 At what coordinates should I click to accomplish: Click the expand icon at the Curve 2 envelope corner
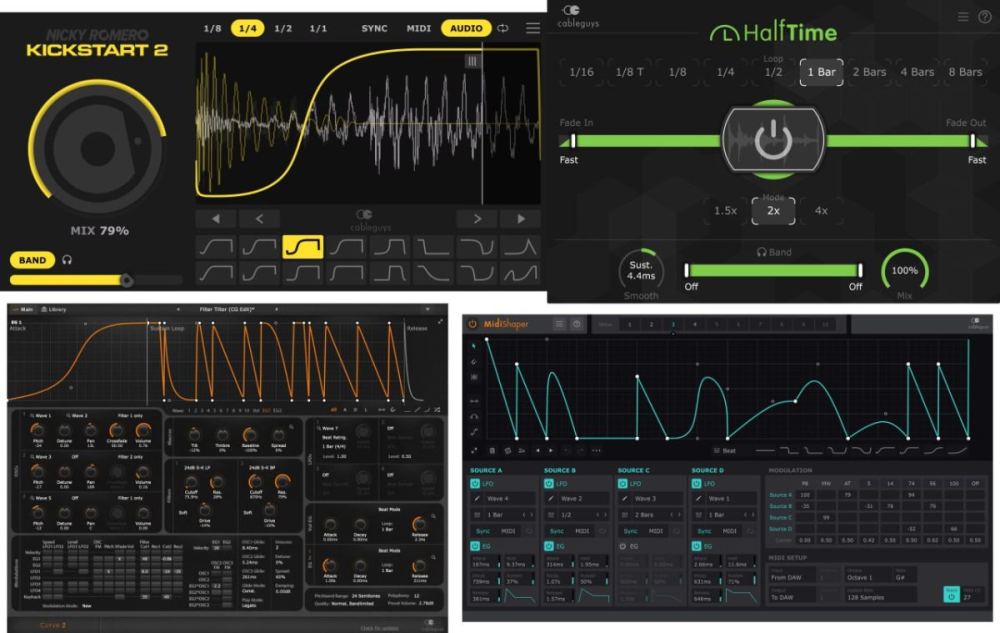[x=440, y=321]
